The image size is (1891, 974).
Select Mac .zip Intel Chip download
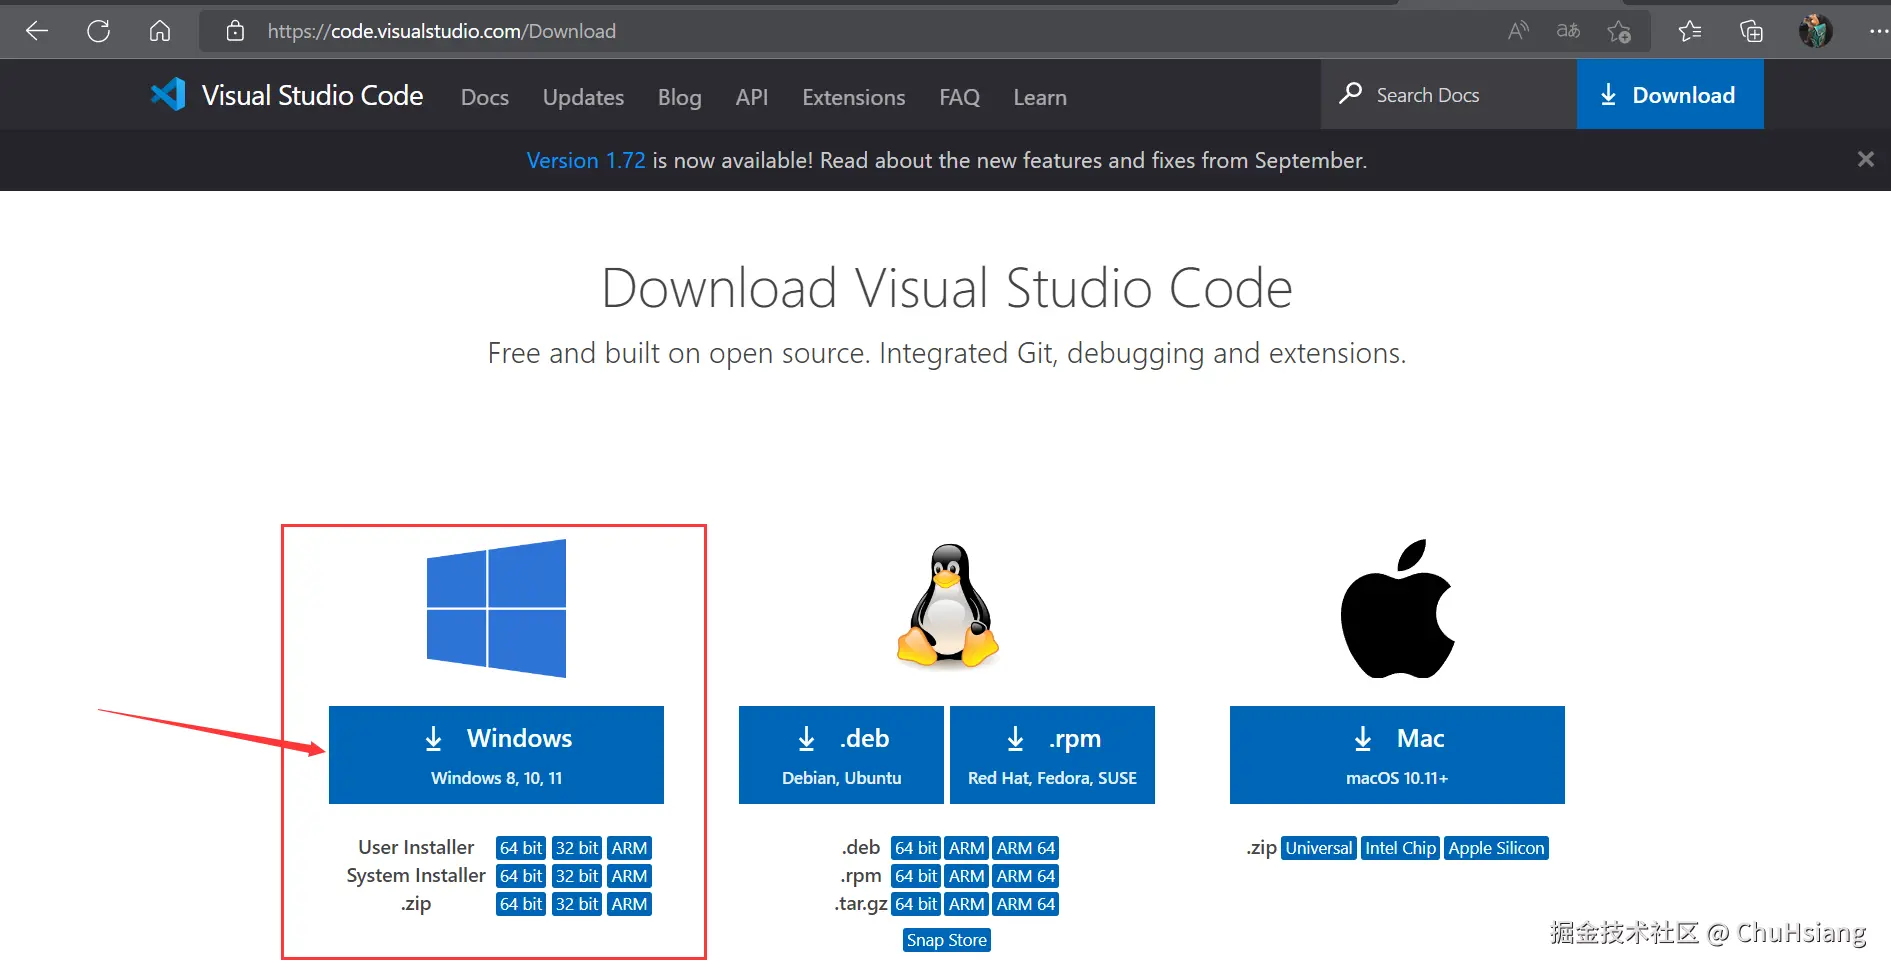(1401, 848)
